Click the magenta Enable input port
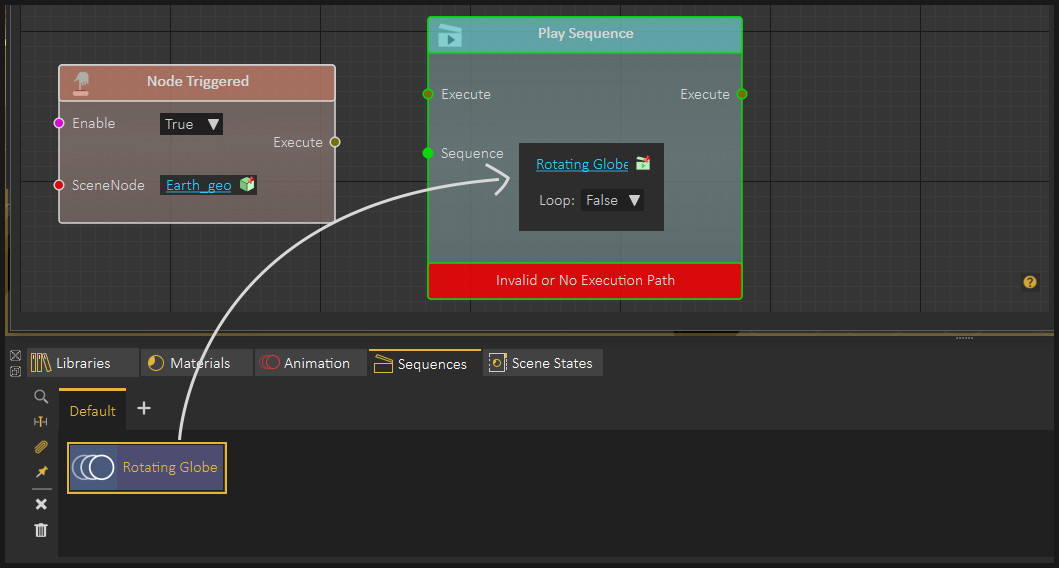The height and width of the screenshot is (568, 1059). pos(59,123)
